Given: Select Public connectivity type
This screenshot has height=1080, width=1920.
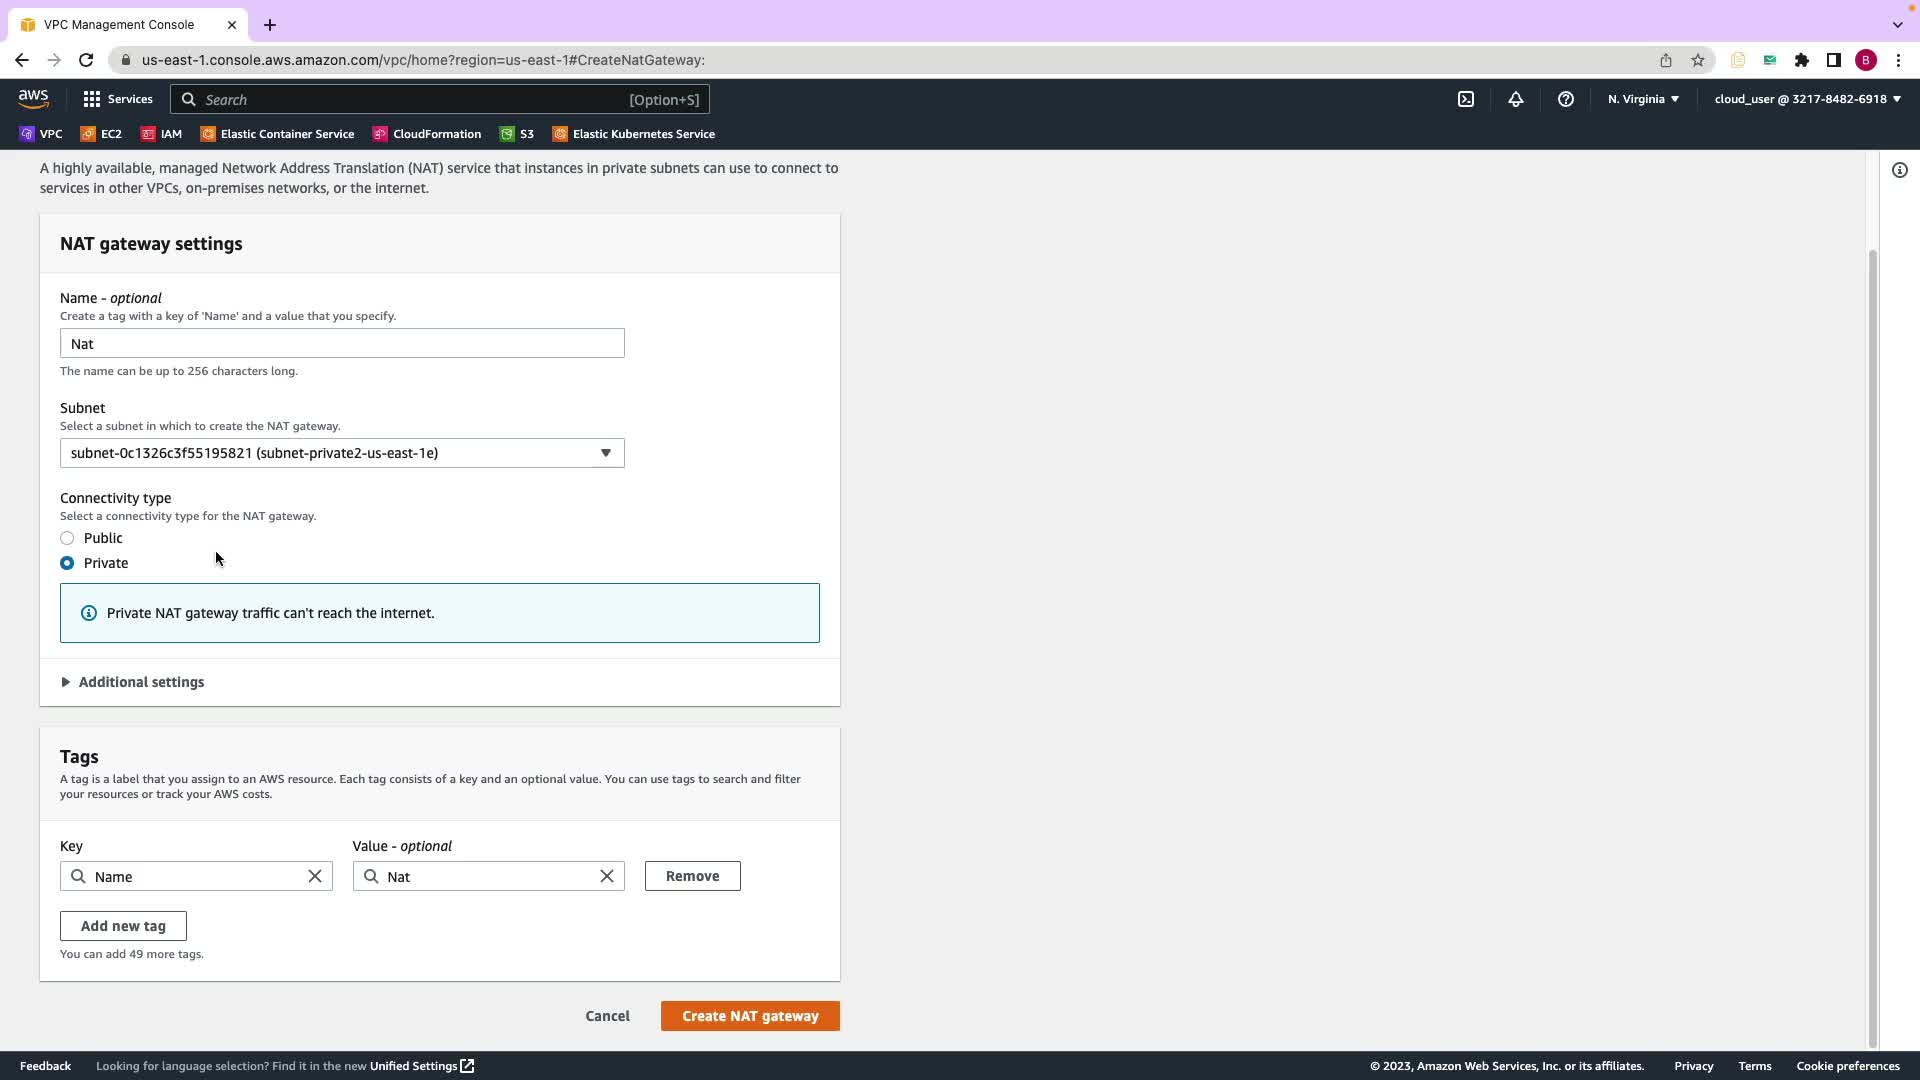Looking at the screenshot, I should click(x=67, y=538).
